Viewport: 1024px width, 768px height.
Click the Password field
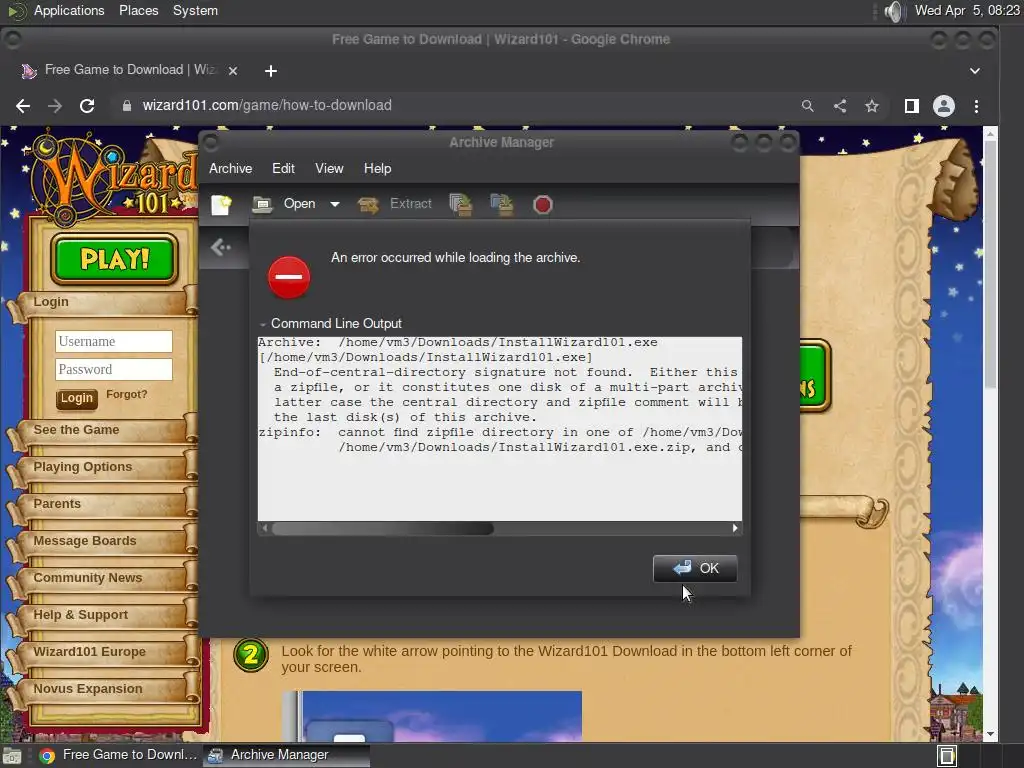point(114,369)
